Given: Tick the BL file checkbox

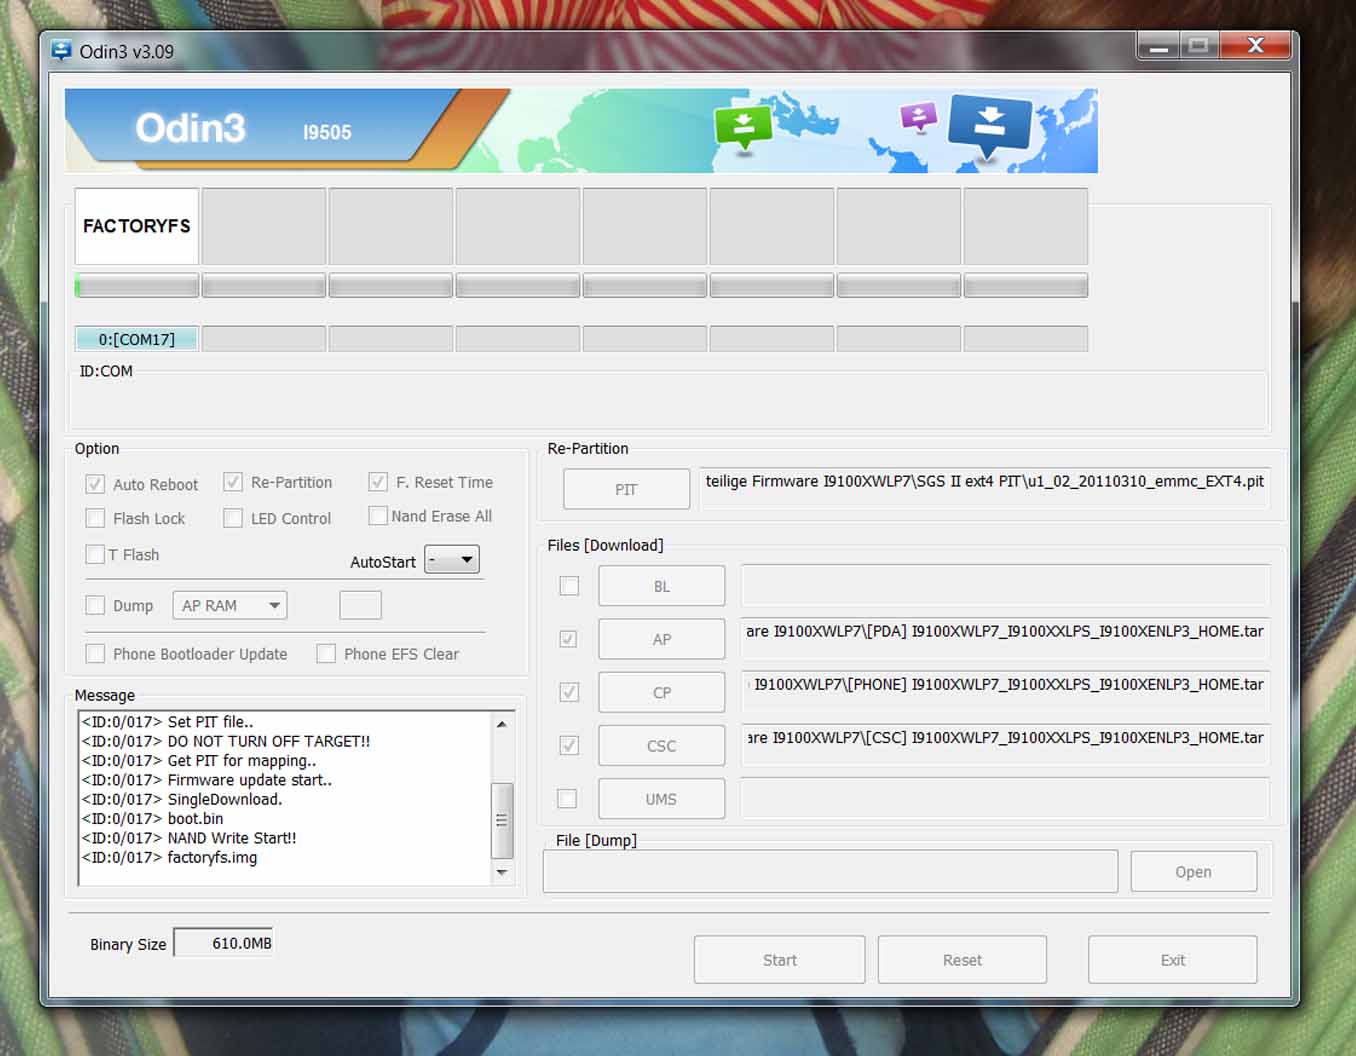Looking at the screenshot, I should (569, 586).
